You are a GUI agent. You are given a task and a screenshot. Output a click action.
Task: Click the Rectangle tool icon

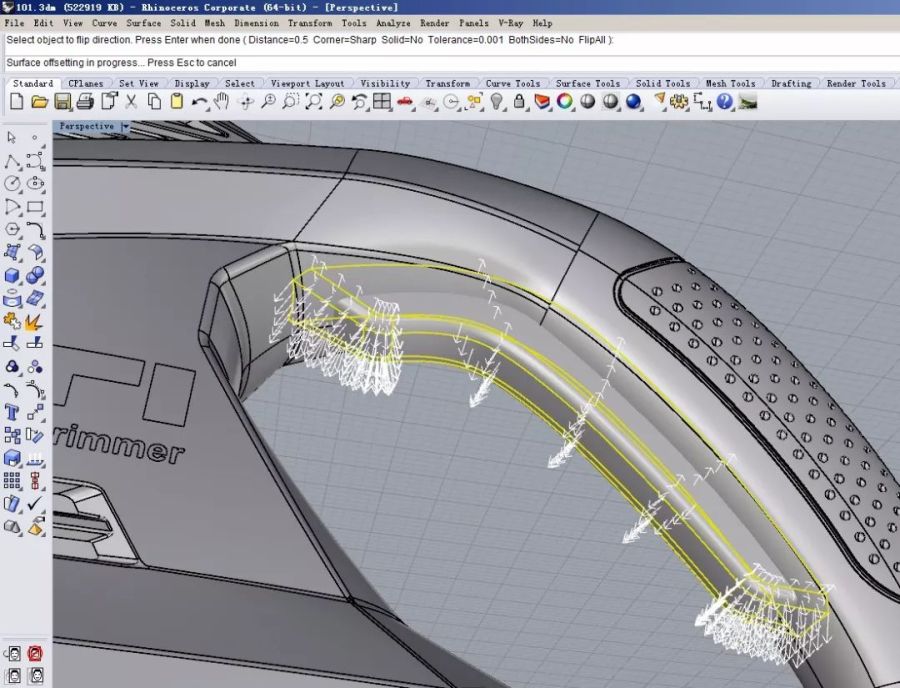(35, 207)
